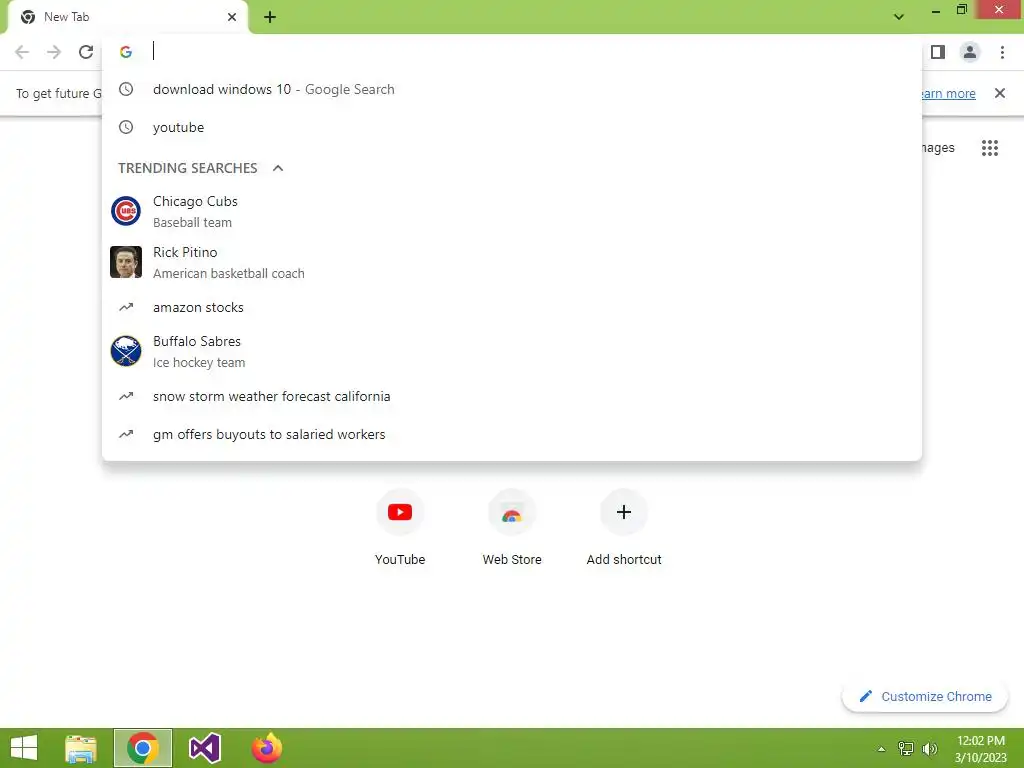Open File Explorer from taskbar

click(x=81, y=748)
